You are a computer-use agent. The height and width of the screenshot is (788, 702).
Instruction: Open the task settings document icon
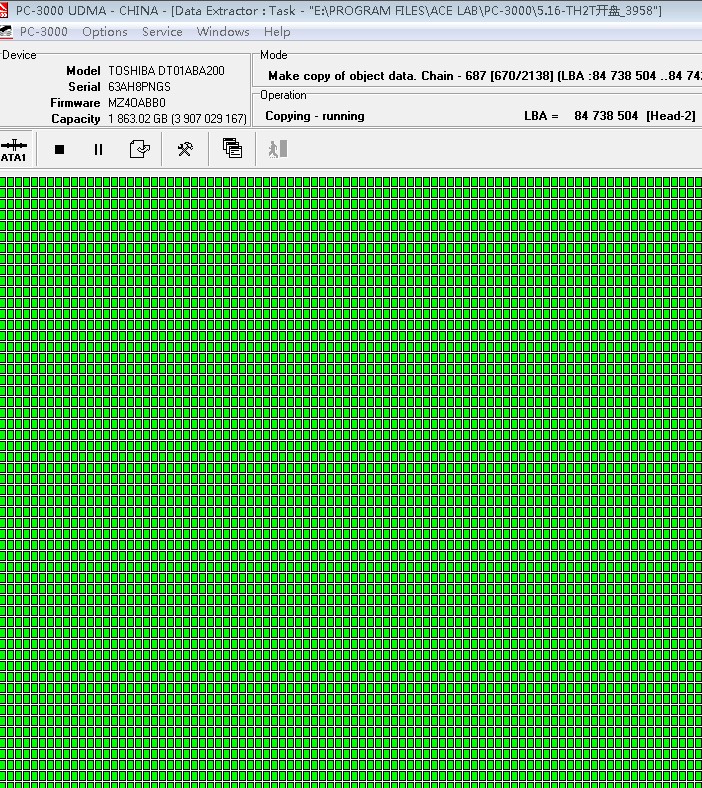tap(140, 150)
